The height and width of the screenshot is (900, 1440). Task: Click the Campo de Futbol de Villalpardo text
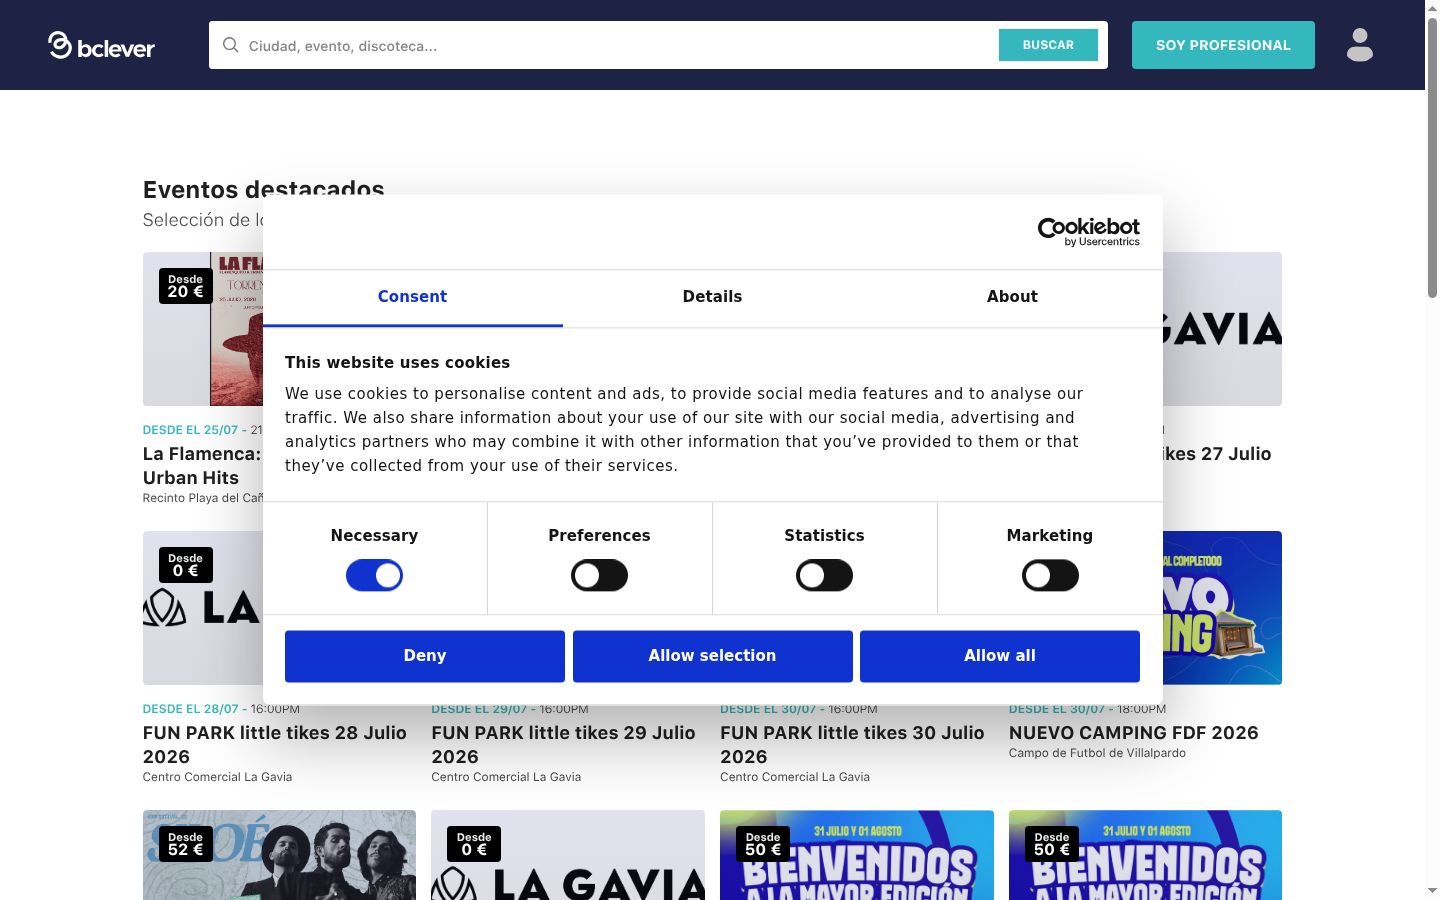click(x=1097, y=753)
